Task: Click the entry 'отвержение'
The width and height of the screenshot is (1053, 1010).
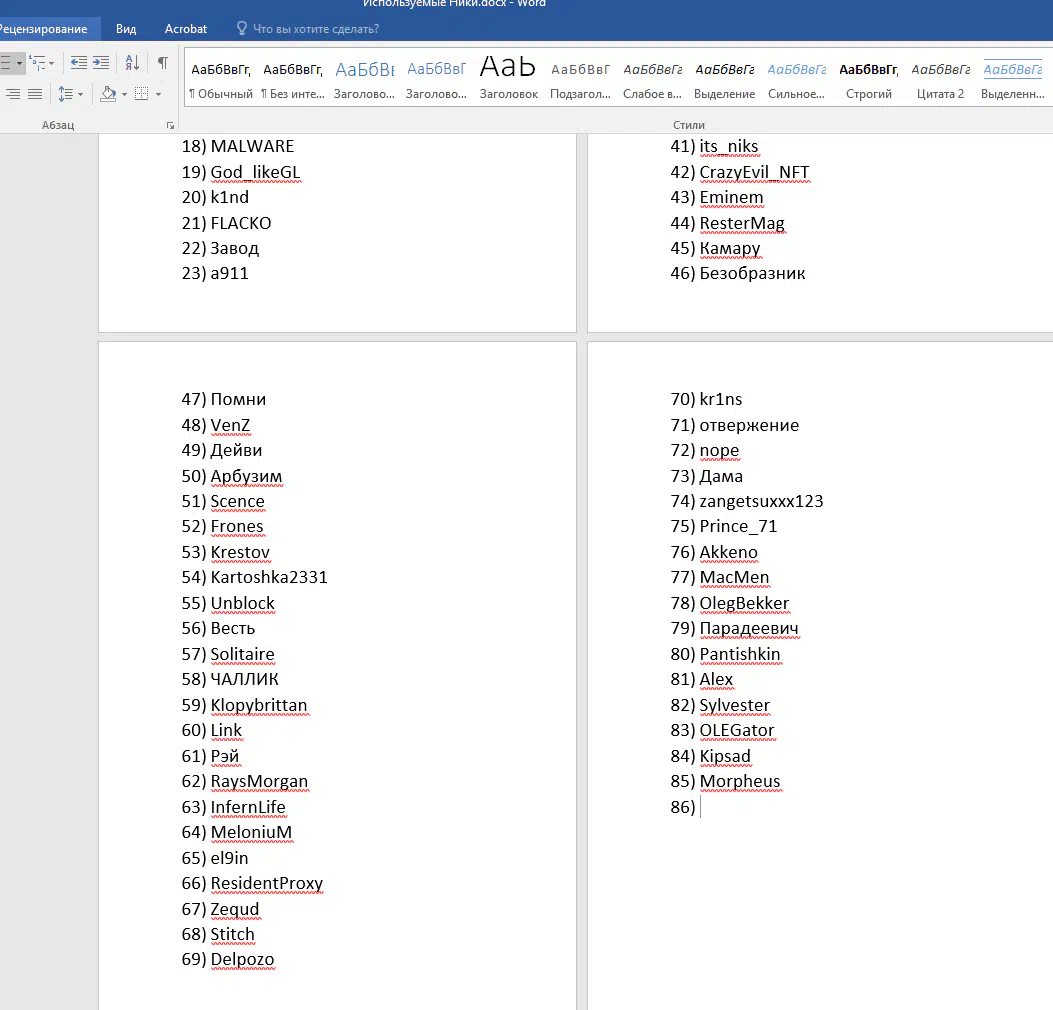Action: 749,425
